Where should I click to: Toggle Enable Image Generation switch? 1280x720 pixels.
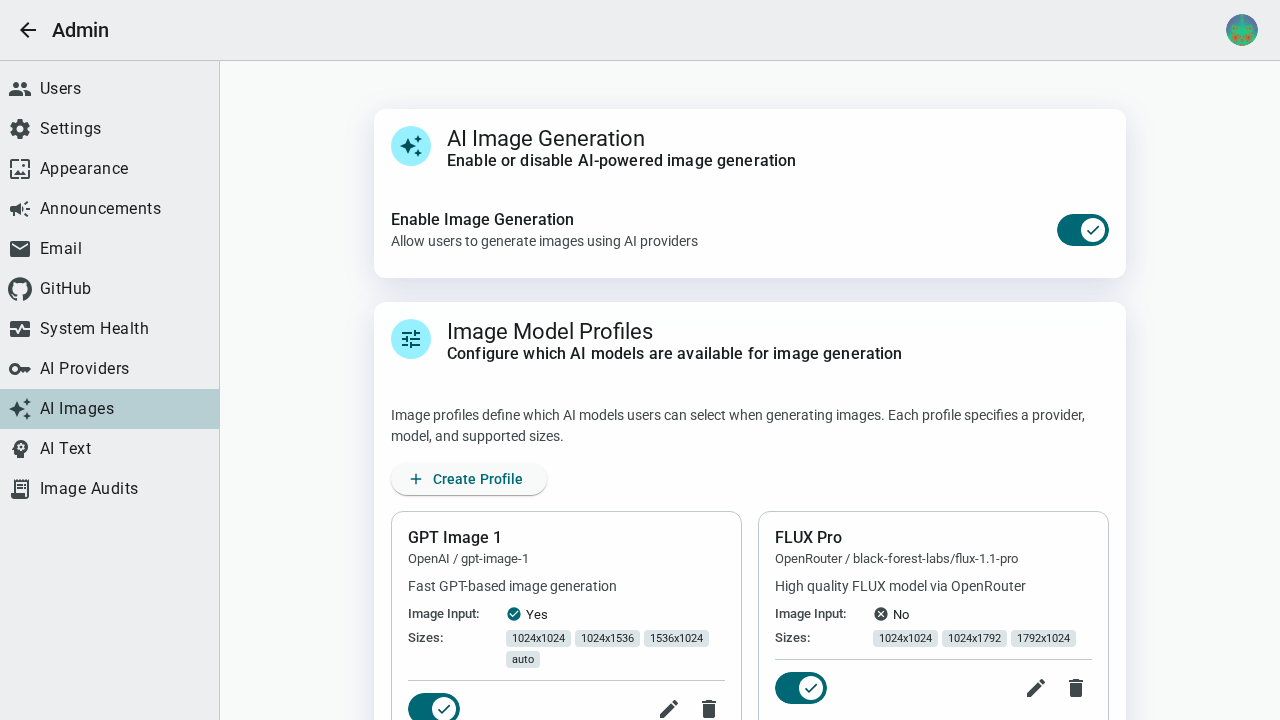click(1083, 230)
